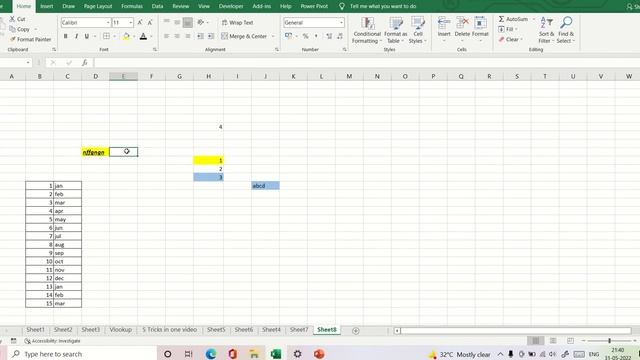Viewport: 640px width, 360px height.
Task: Click the AutoSum sigma icon
Action: [501, 19]
